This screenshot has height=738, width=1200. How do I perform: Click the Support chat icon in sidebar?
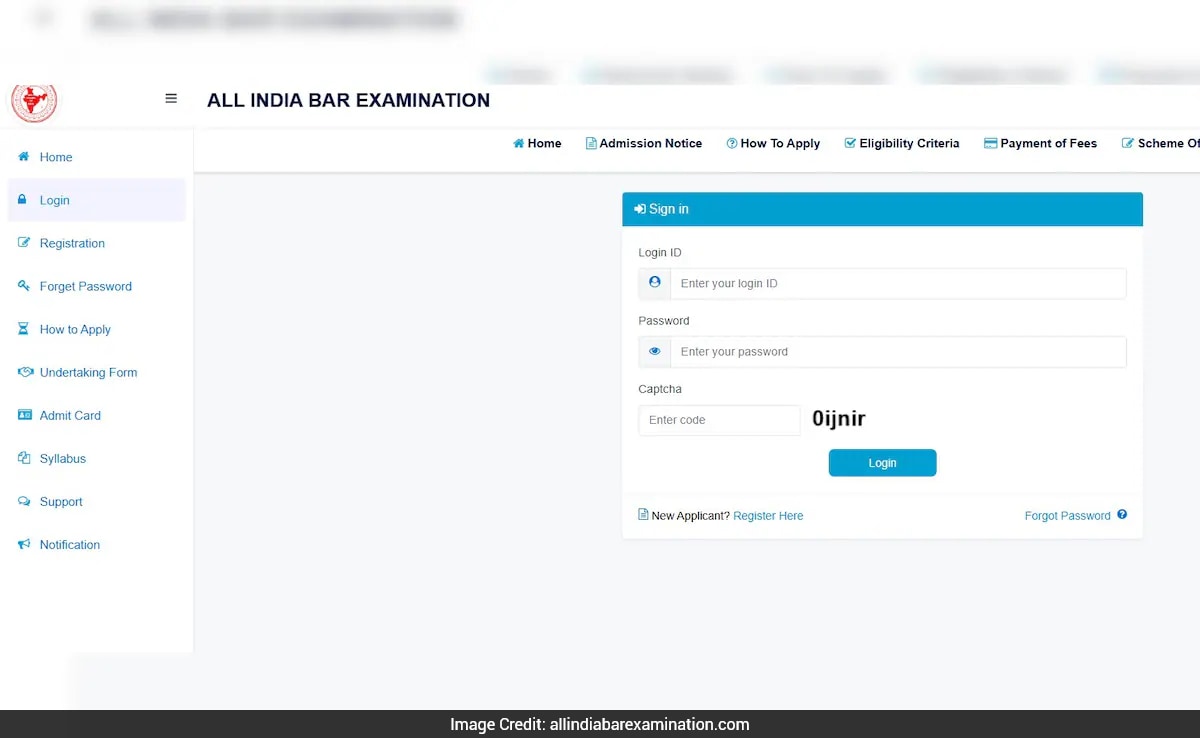click(24, 501)
